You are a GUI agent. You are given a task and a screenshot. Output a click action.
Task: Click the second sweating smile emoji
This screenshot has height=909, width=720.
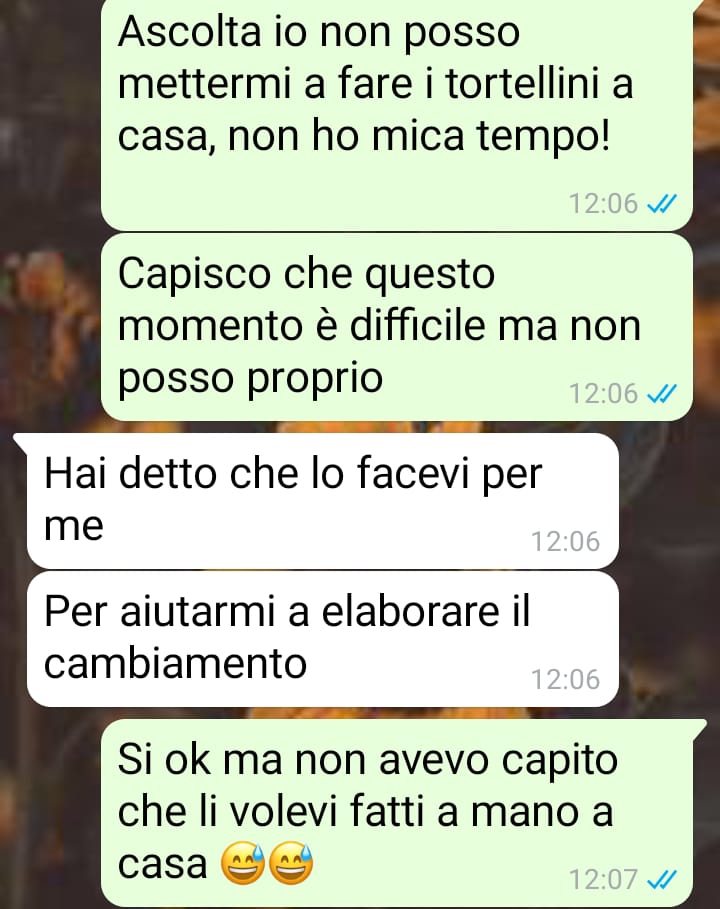(x=291, y=863)
